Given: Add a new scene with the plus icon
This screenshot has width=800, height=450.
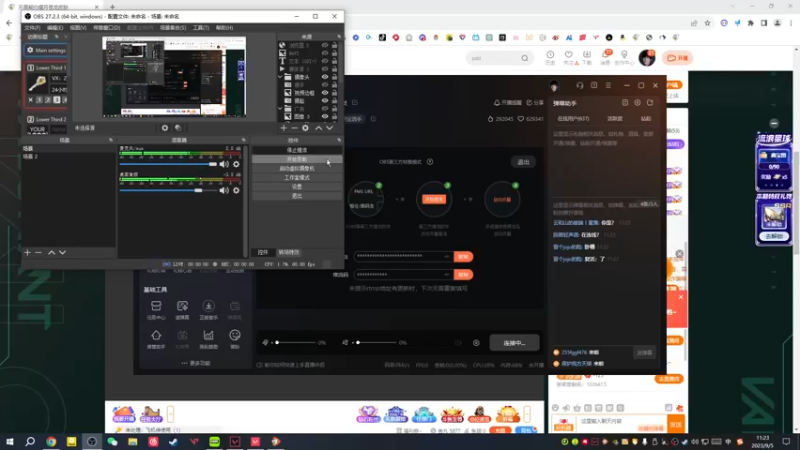Looking at the screenshot, I should 28,253.
